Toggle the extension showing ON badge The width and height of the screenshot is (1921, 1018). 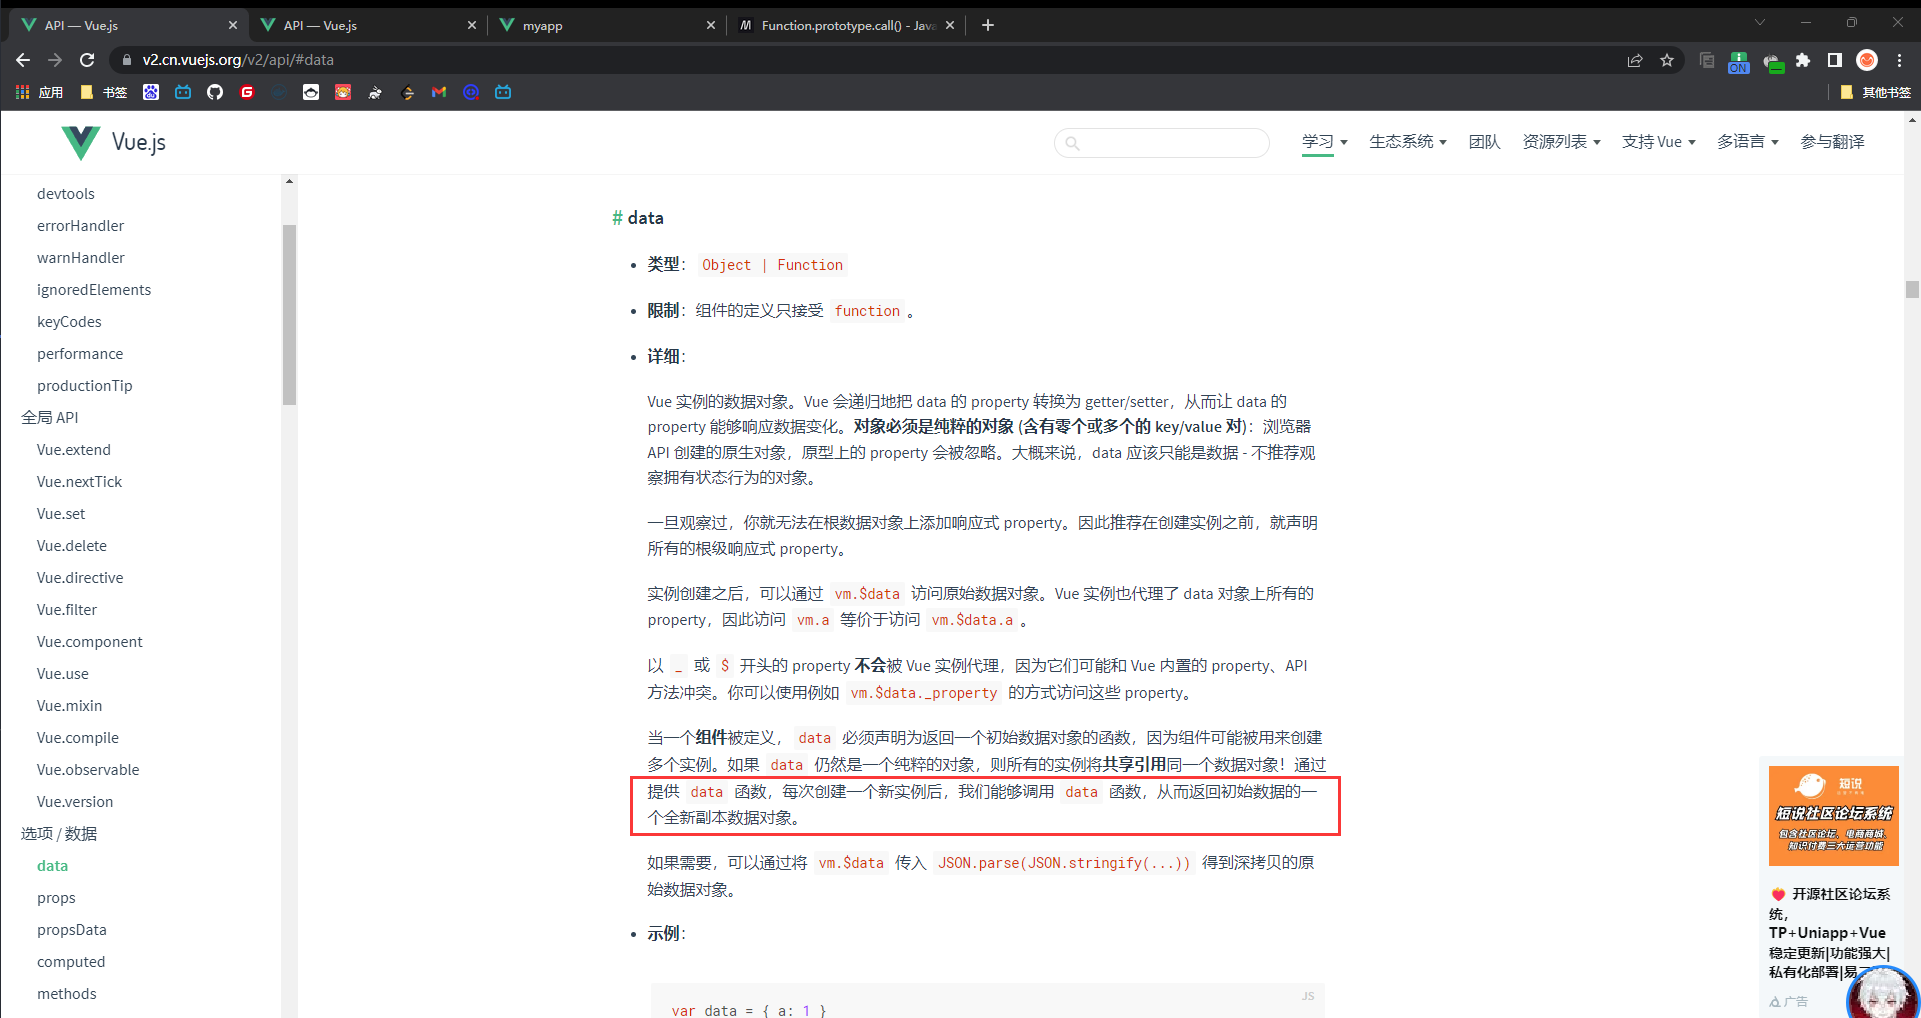pyautogui.click(x=1739, y=62)
